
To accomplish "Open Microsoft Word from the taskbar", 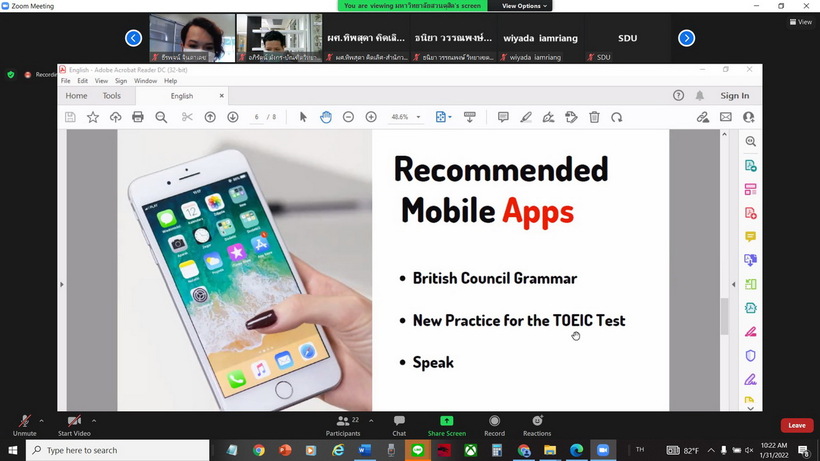I will [x=365, y=450].
